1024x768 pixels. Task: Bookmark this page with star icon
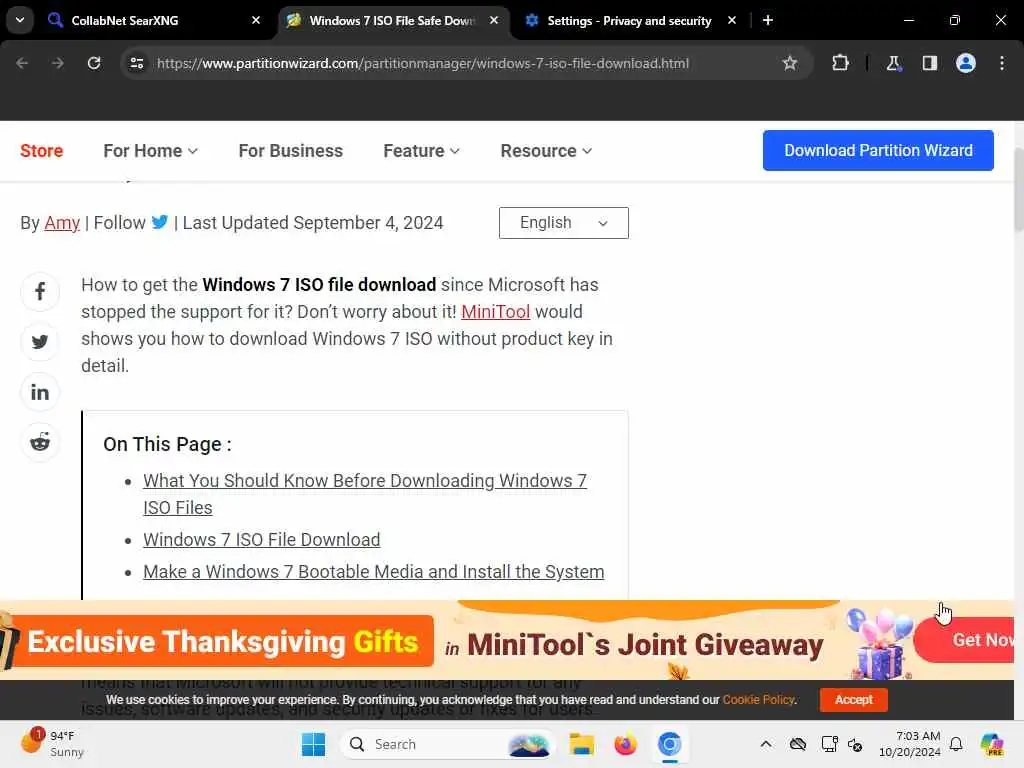[790, 63]
